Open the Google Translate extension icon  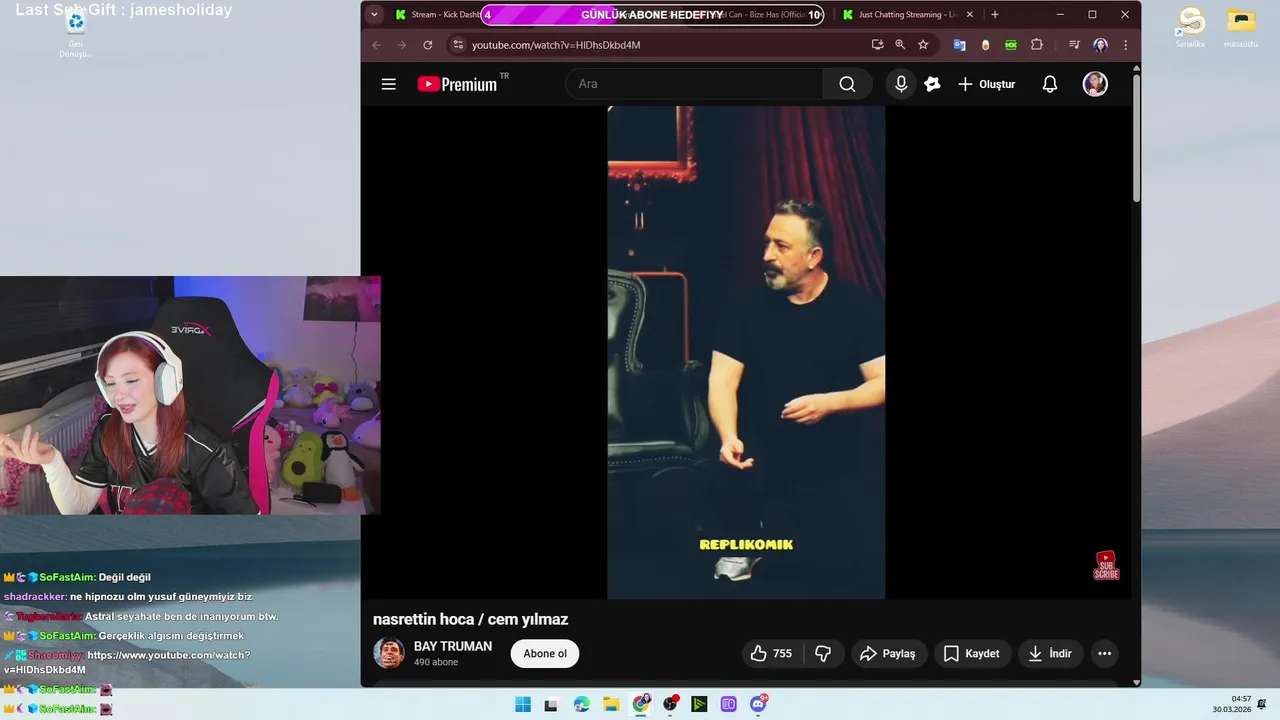pos(960,45)
